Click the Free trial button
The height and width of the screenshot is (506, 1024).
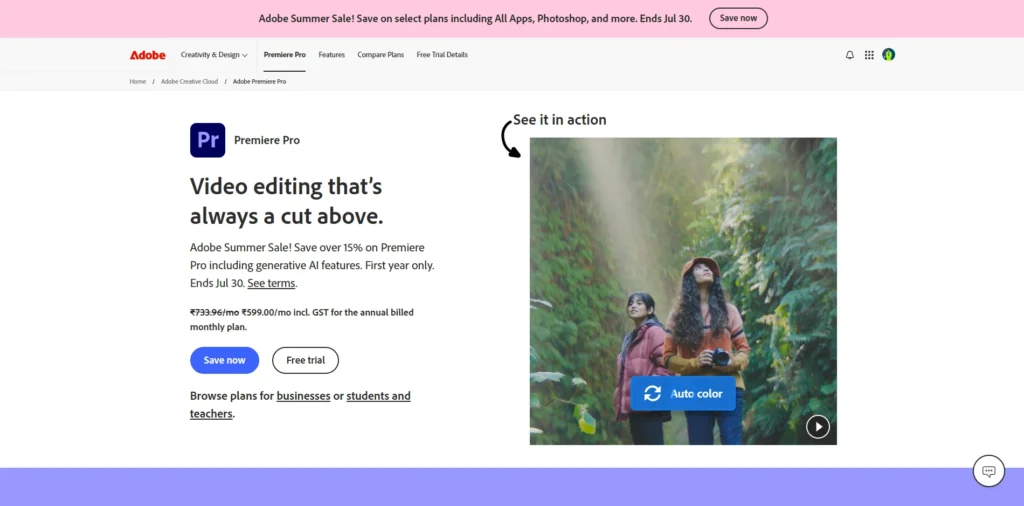306,360
